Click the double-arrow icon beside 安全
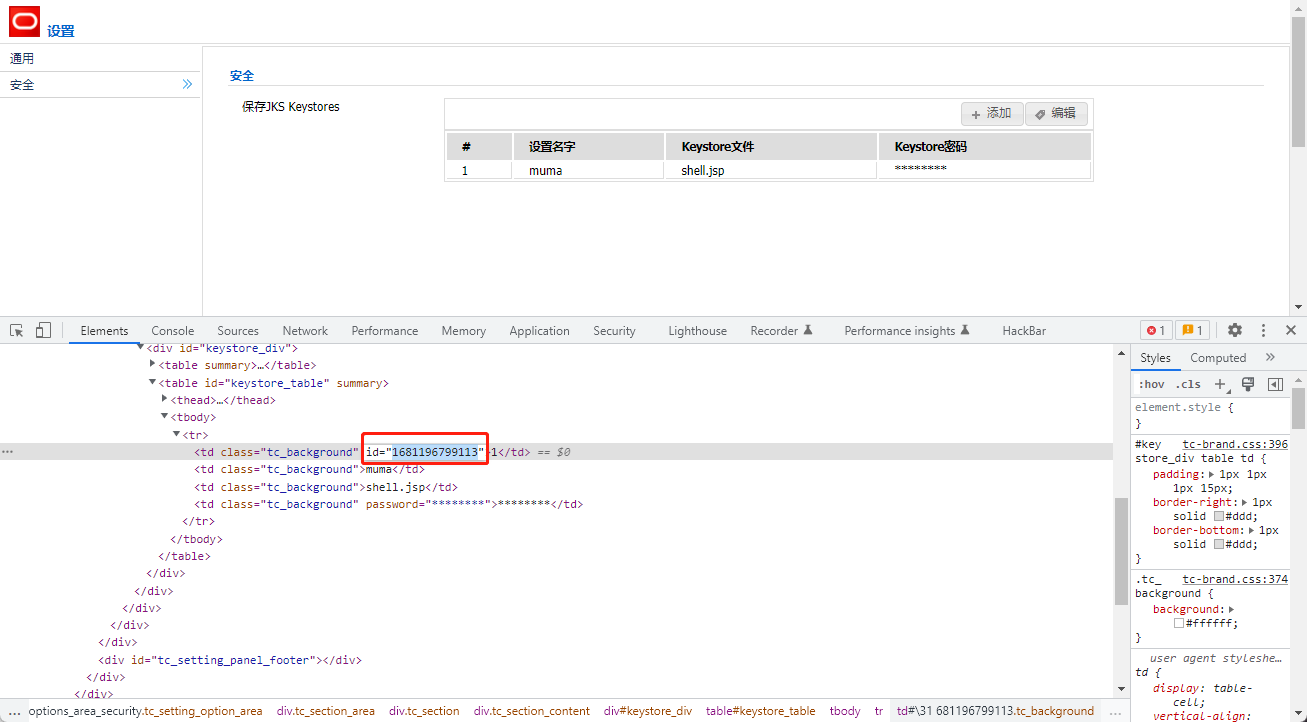Screen dimensions: 1307x722 coord(187,85)
